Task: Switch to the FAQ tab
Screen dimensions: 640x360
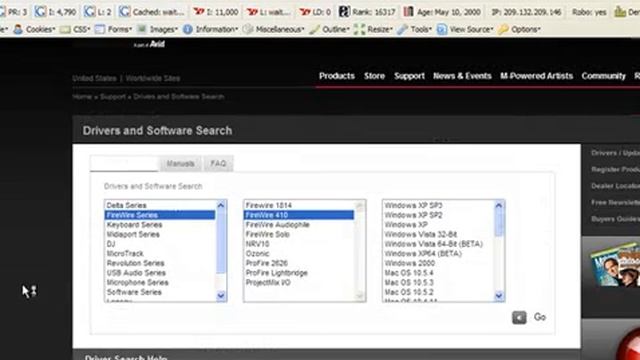Action: (218, 163)
